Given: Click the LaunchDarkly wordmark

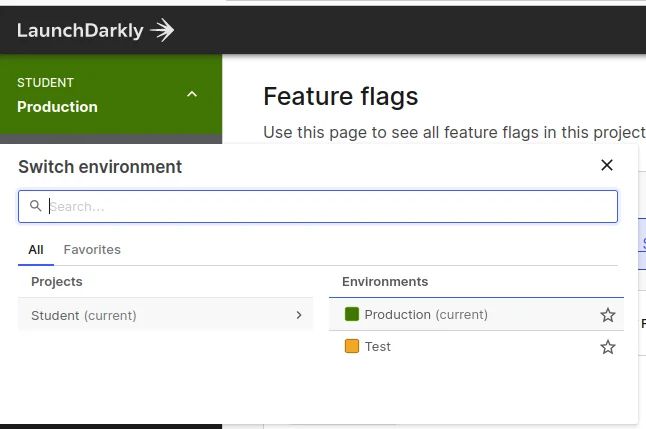Looking at the screenshot, I should point(80,30).
